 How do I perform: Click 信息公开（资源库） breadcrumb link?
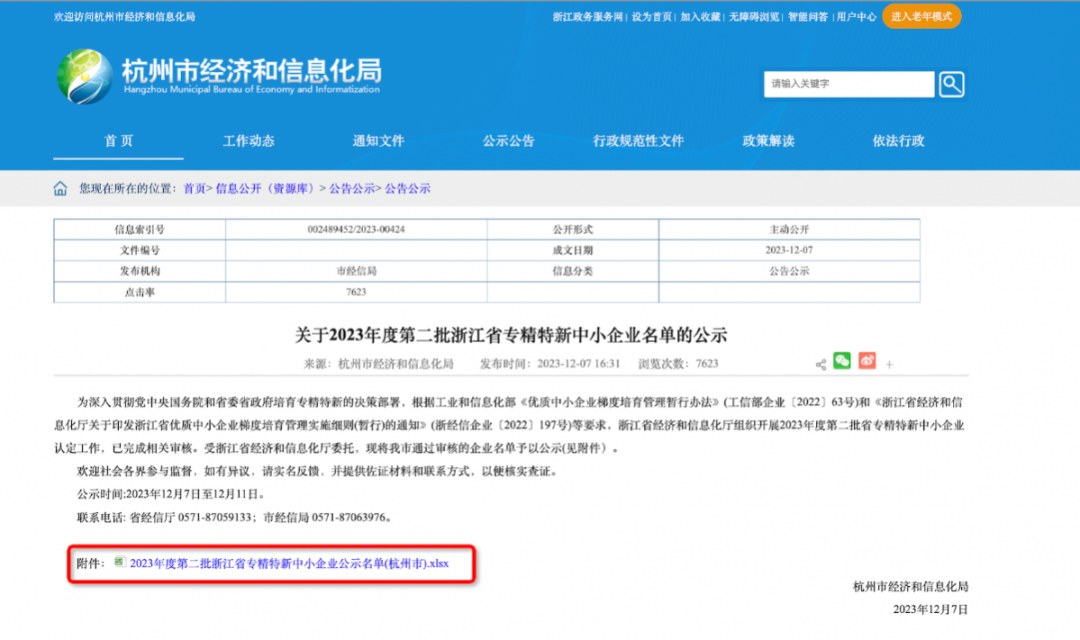tap(265, 188)
